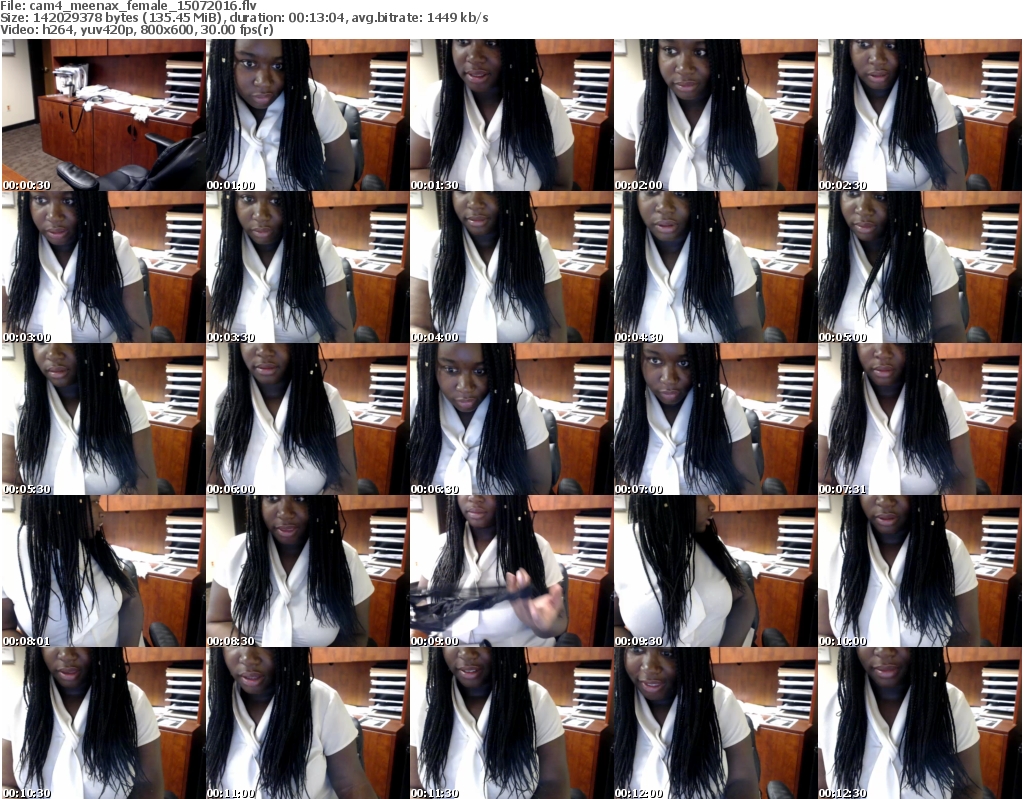Open the frame stamped 00:05:00
The height and width of the screenshot is (799, 1024).
[920, 267]
